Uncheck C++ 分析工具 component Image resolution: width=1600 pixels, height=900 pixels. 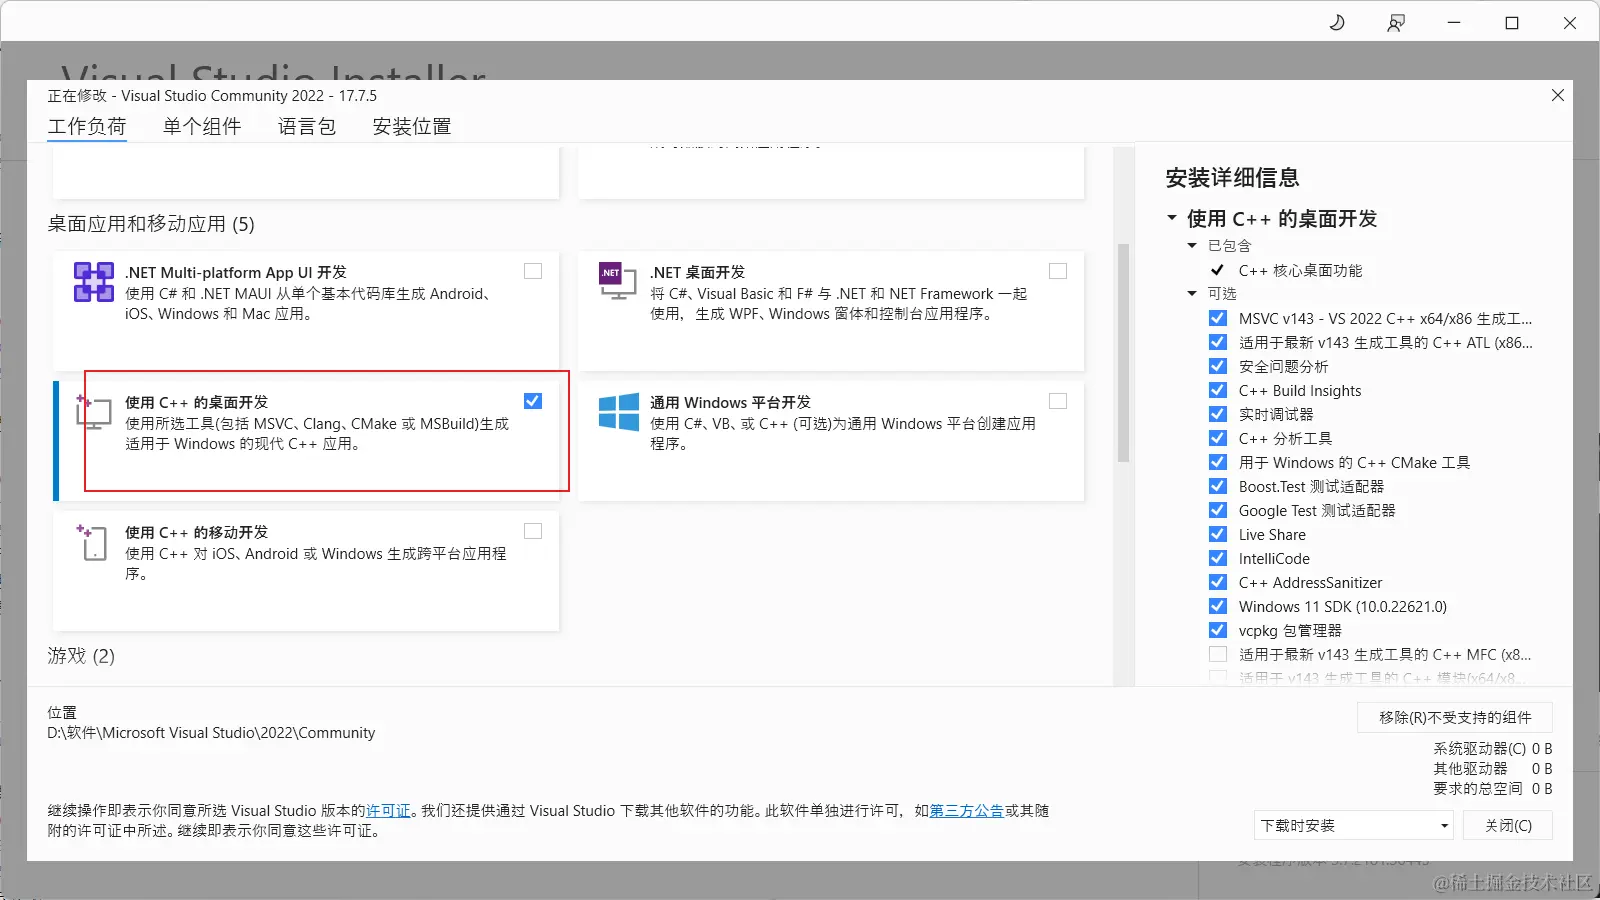click(1218, 438)
